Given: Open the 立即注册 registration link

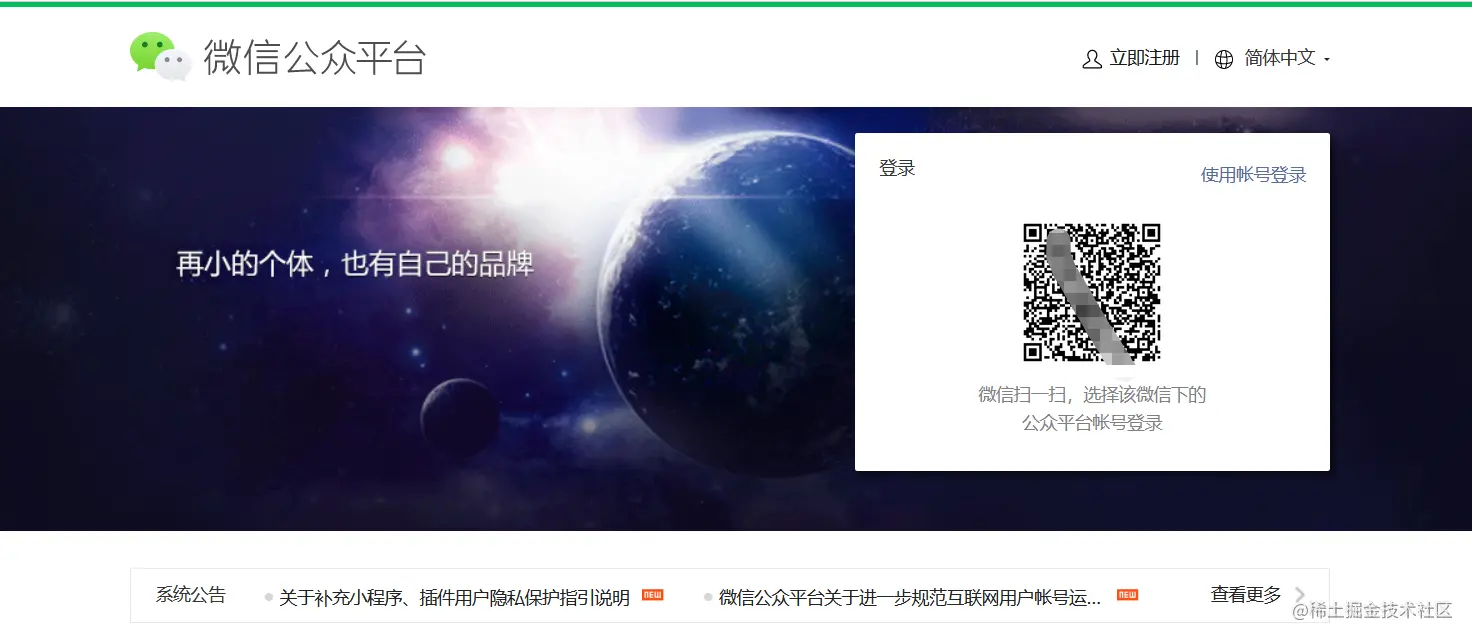Looking at the screenshot, I should (x=1145, y=58).
